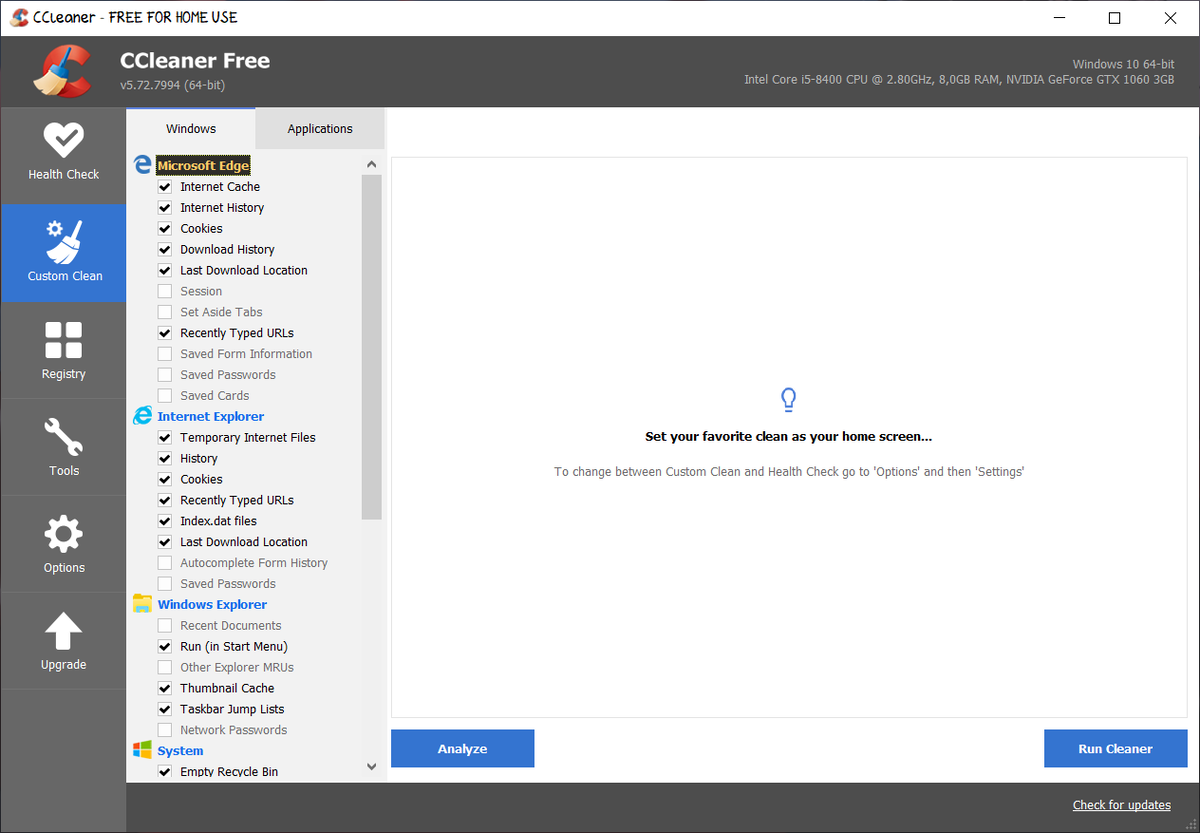The height and width of the screenshot is (833, 1200).
Task: Uncheck Internet Cache under Microsoft Edge
Action: [164, 186]
